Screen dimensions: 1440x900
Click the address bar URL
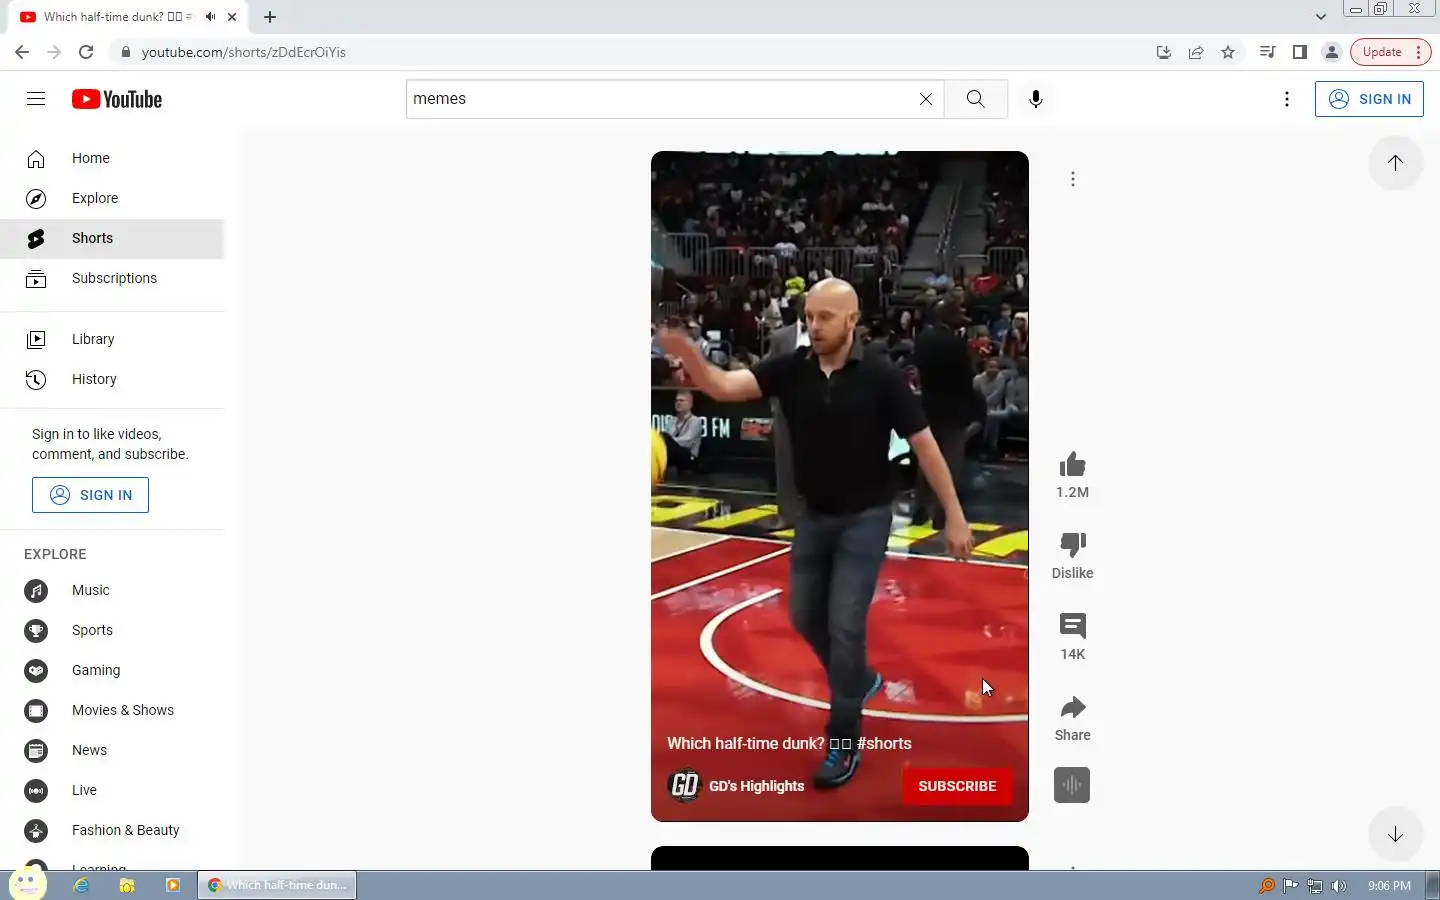click(244, 52)
